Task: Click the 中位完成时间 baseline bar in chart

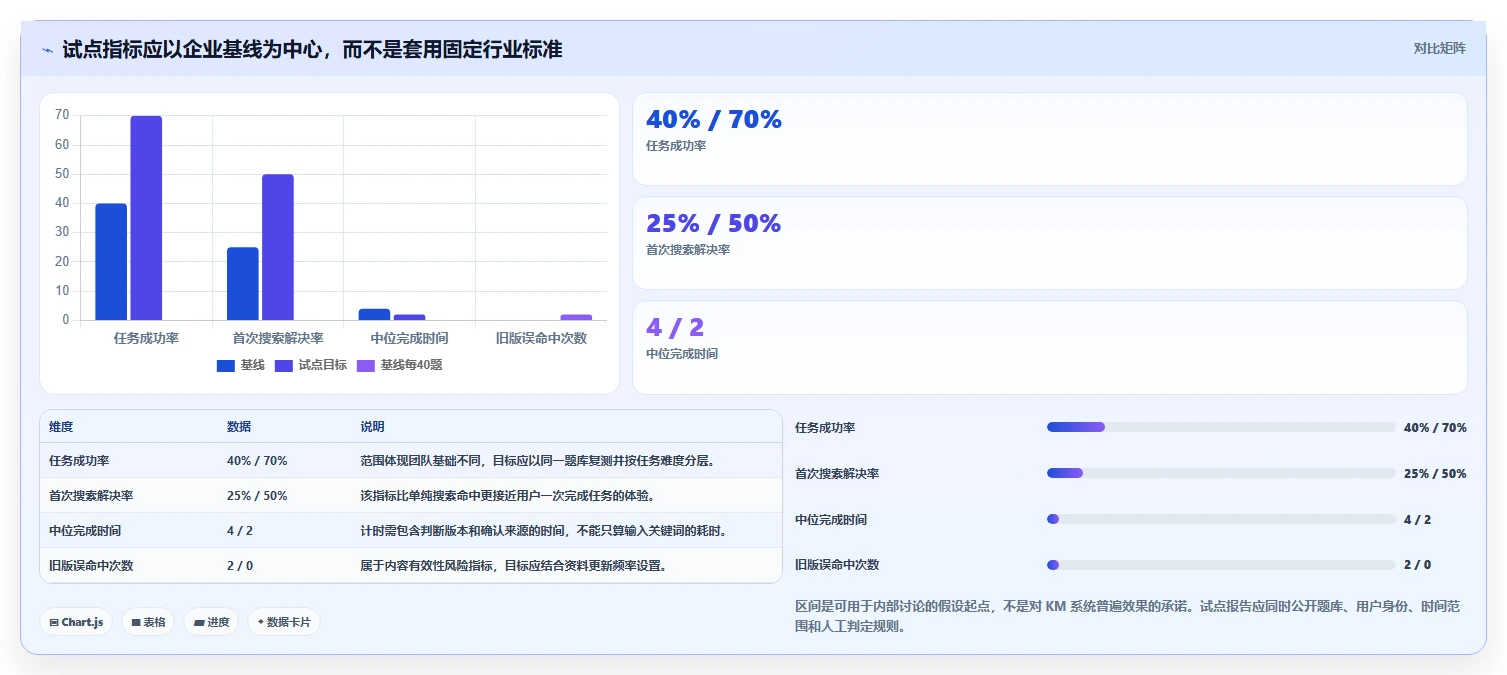Action: [374, 314]
